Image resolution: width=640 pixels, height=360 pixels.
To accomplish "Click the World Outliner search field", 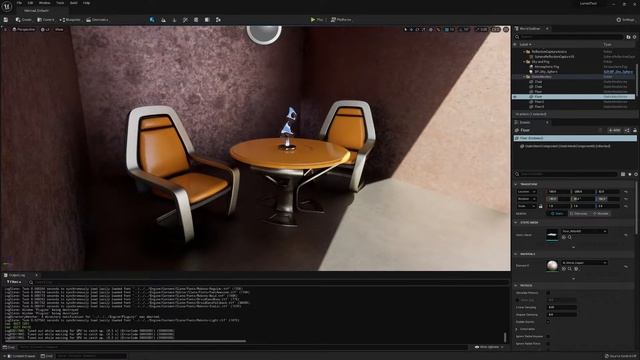I will [x=568, y=37].
